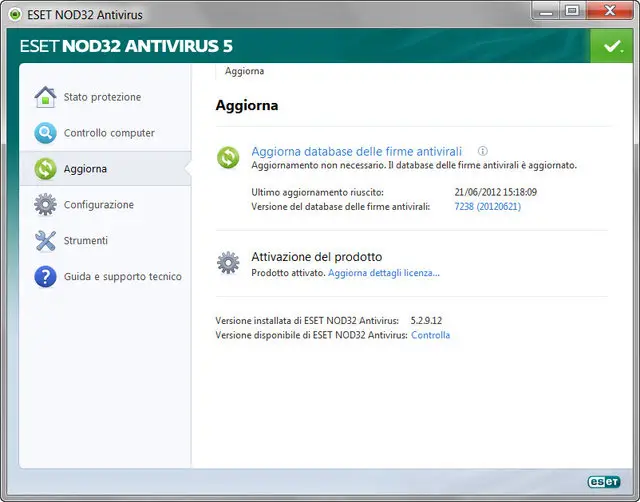Click the Versione disponibile di ESET NOD32 label
This screenshot has height=502, width=640.
tap(311, 335)
